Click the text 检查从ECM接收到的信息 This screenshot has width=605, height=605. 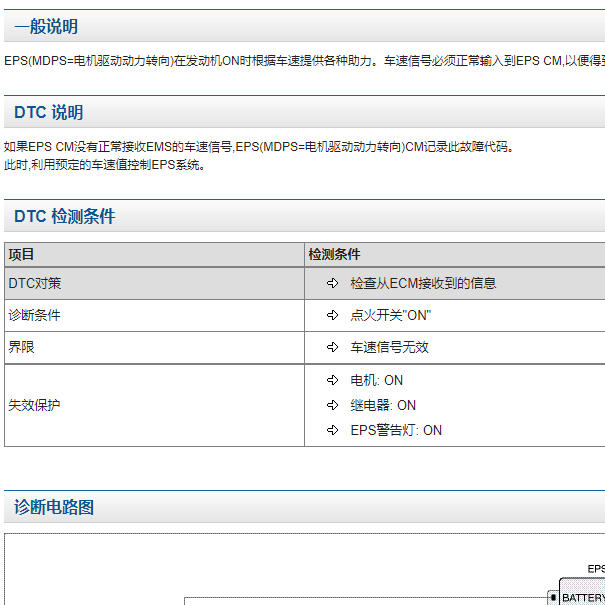click(x=423, y=284)
